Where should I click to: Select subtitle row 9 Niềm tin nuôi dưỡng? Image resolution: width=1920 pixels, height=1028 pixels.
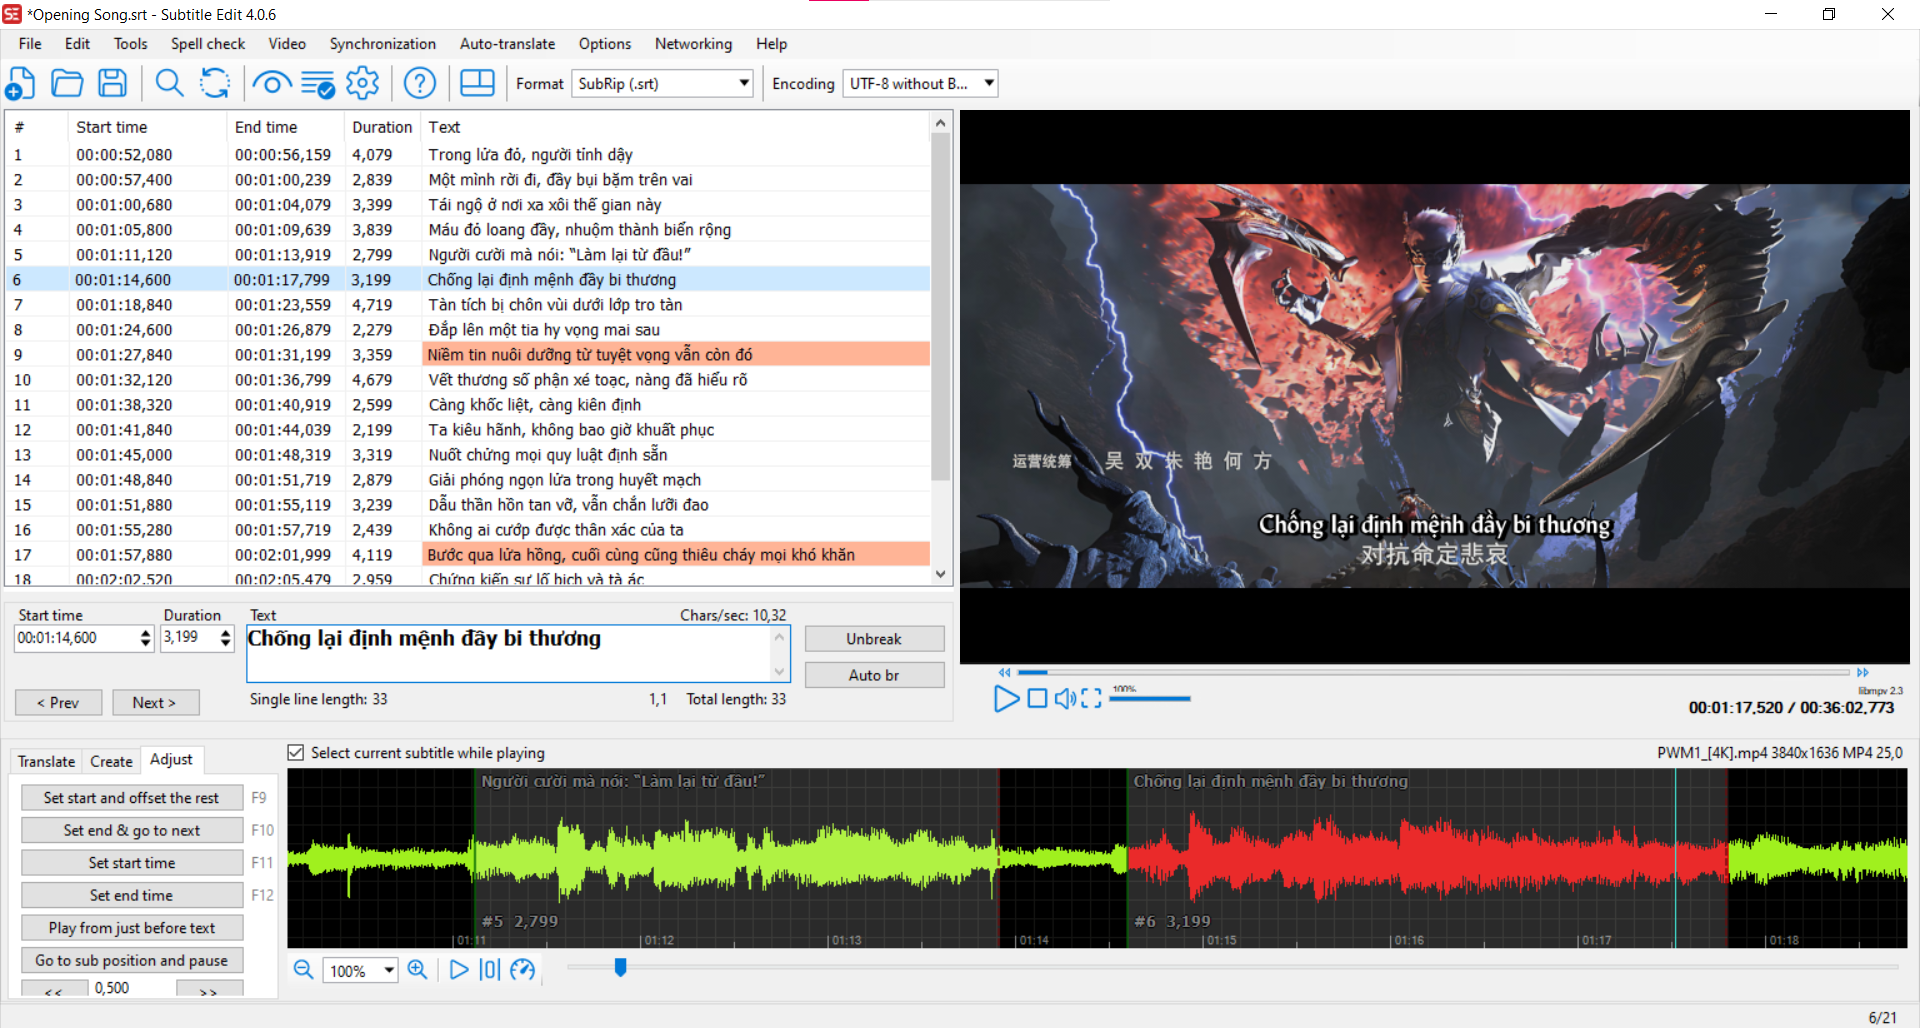[x=468, y=354]
